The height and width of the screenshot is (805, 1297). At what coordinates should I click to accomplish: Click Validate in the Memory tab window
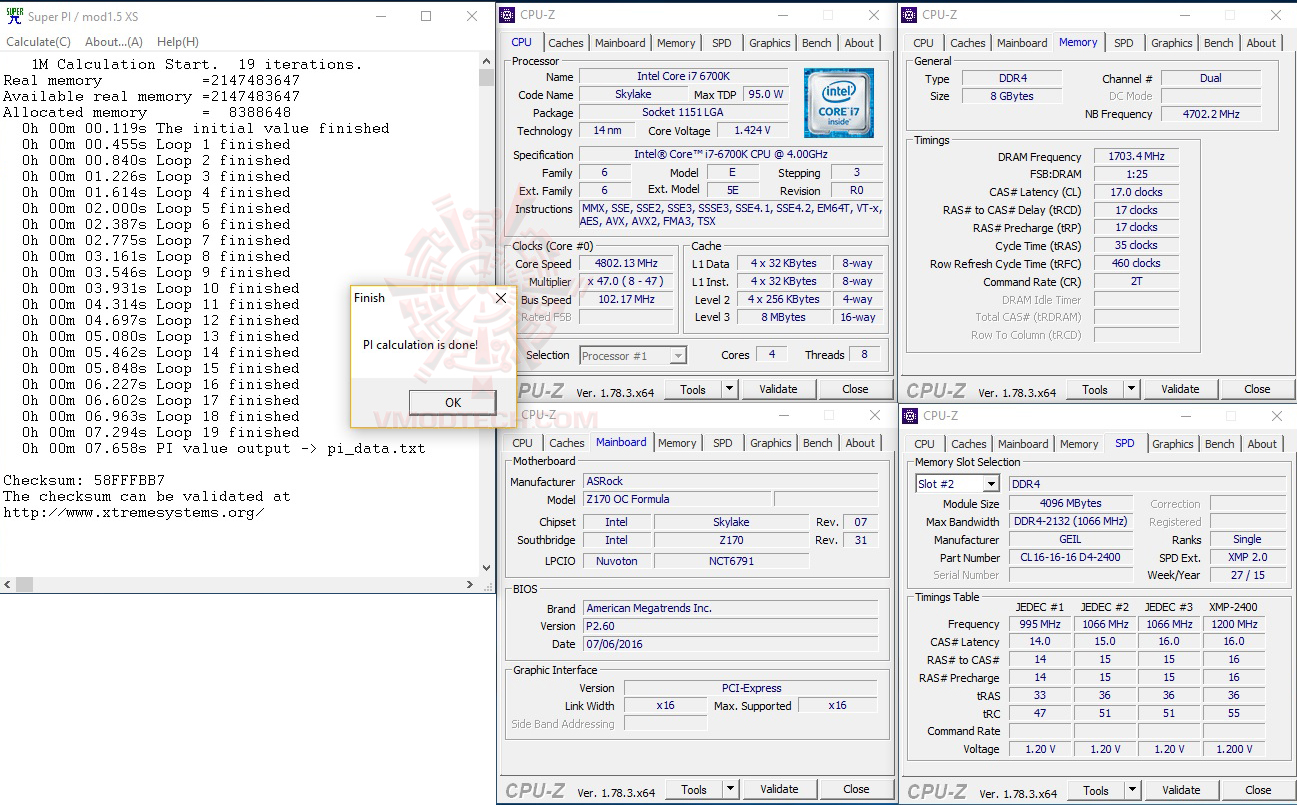pos(1180,389)
